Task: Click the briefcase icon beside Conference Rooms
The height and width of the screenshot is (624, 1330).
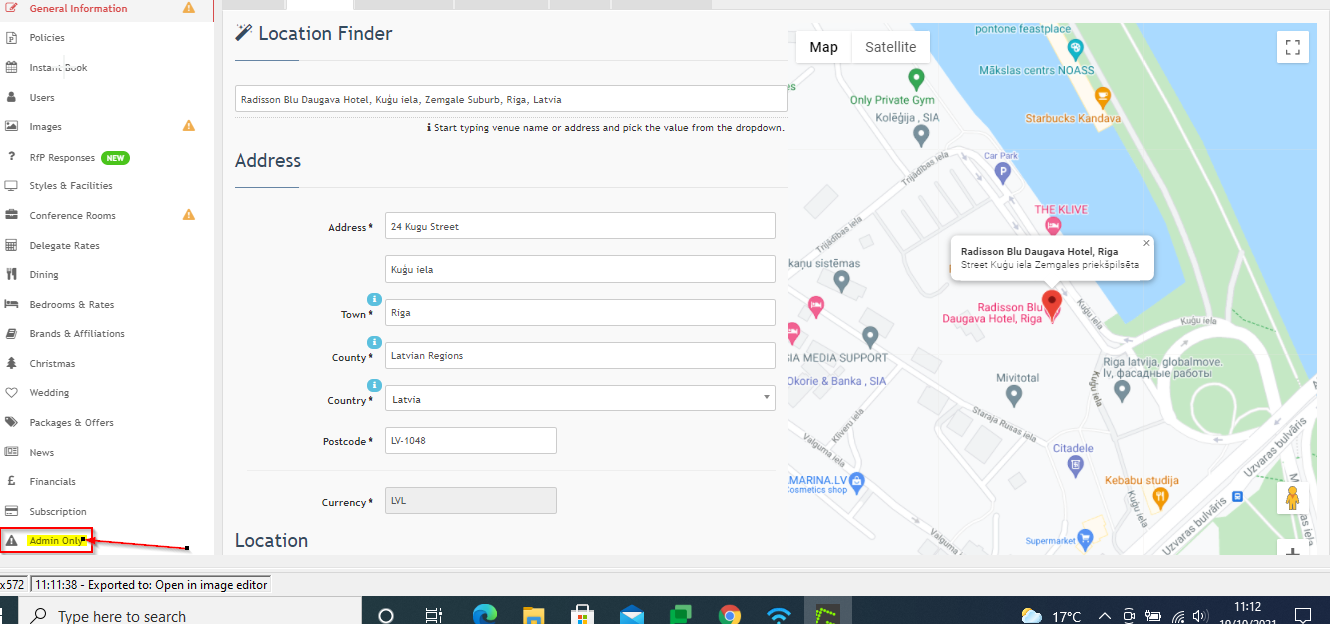Action: point(11,215)
